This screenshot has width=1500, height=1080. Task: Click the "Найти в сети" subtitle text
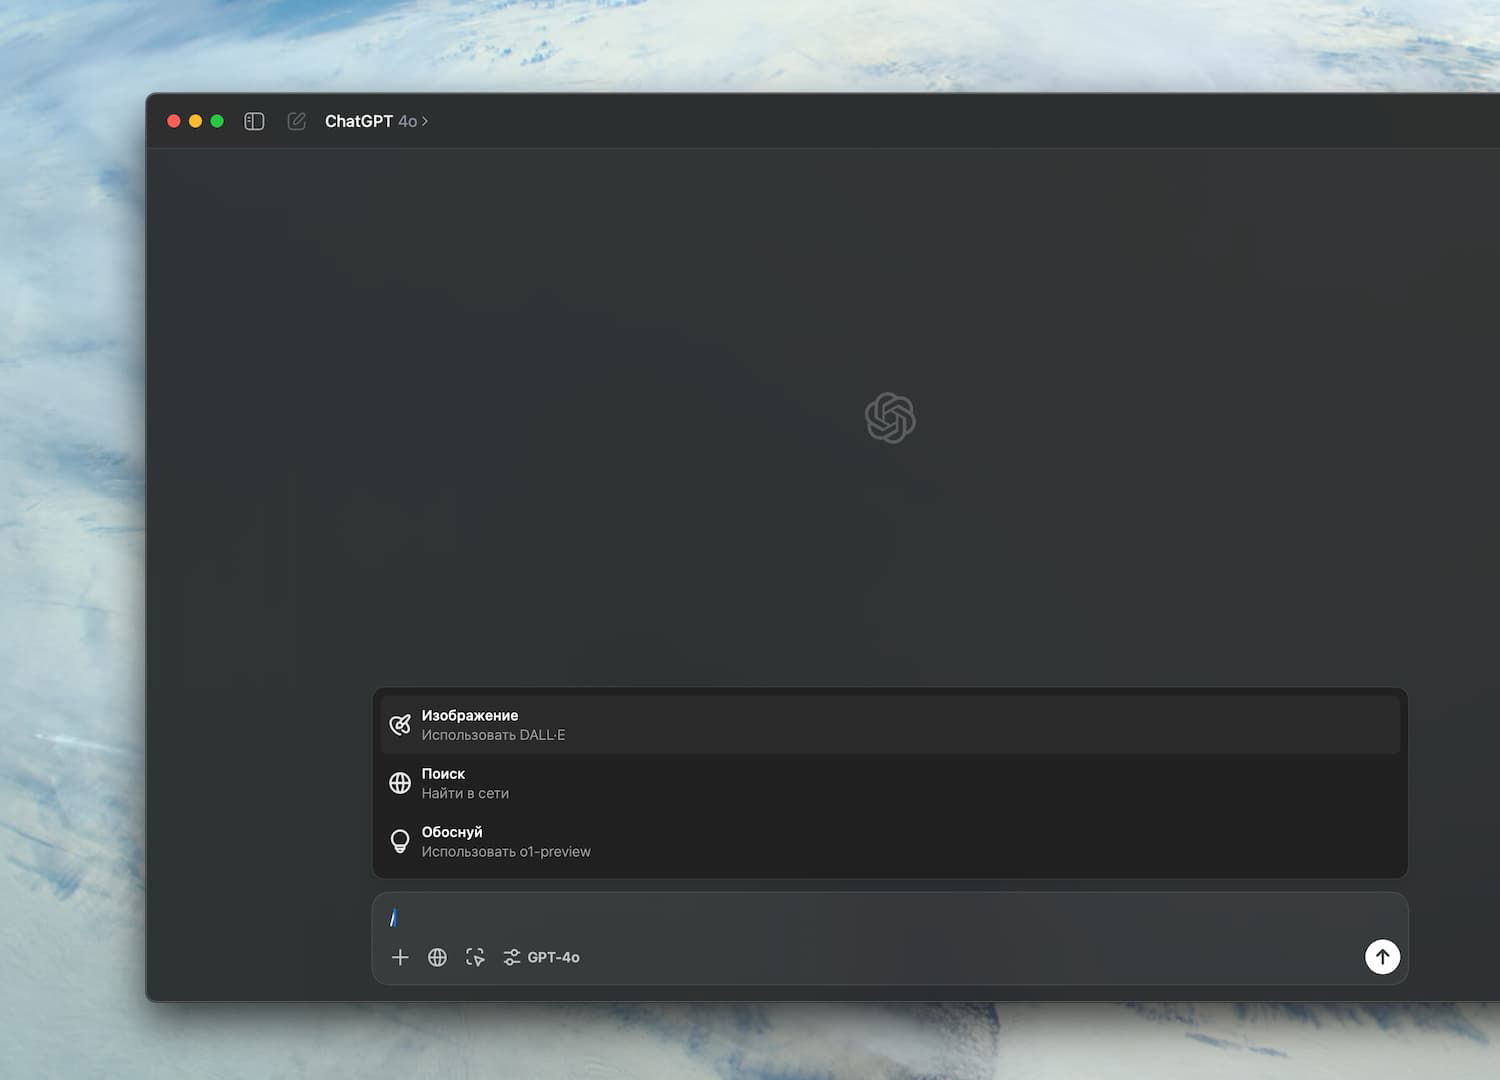[465, 793]
